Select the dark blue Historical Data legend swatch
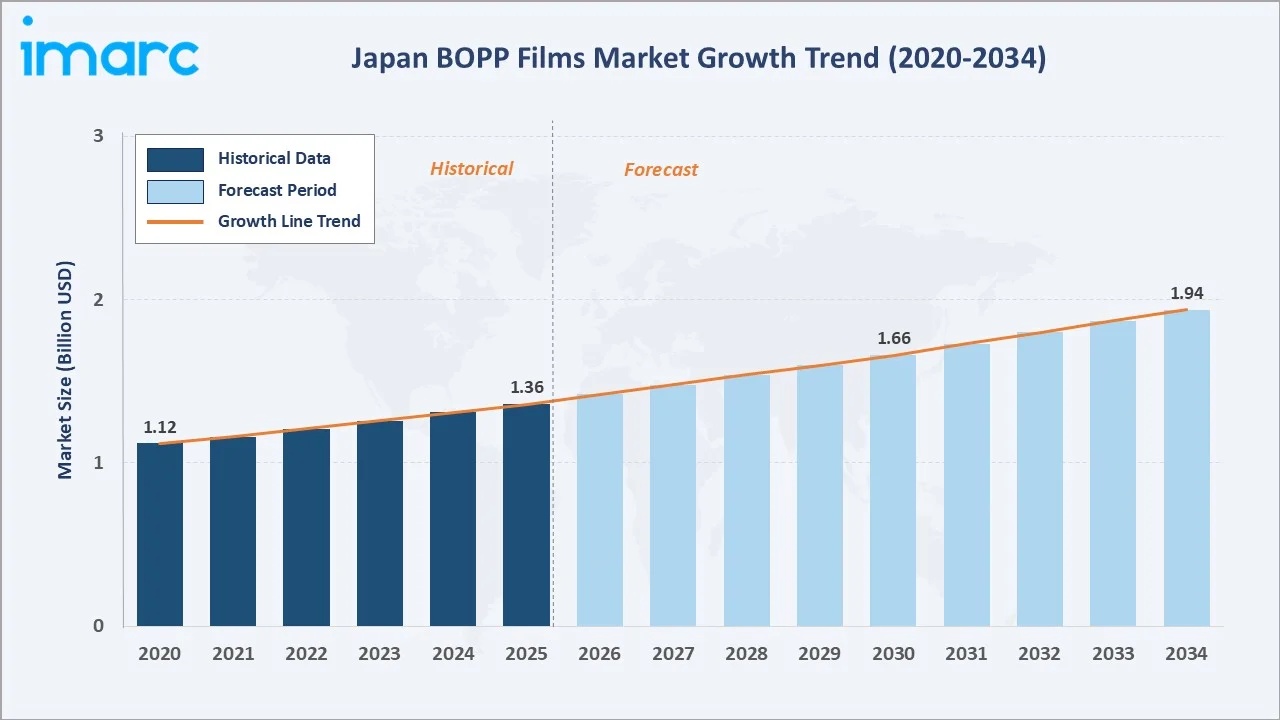 [x=175, y=159]
